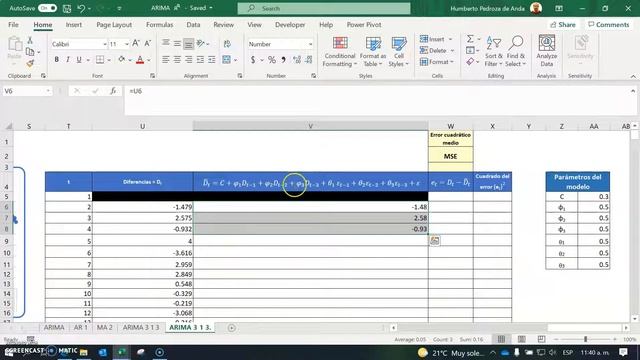Image resolution: width=640 pixels, height=360 pixels.
Task: Open Find & Select menu
Action: 516,52
